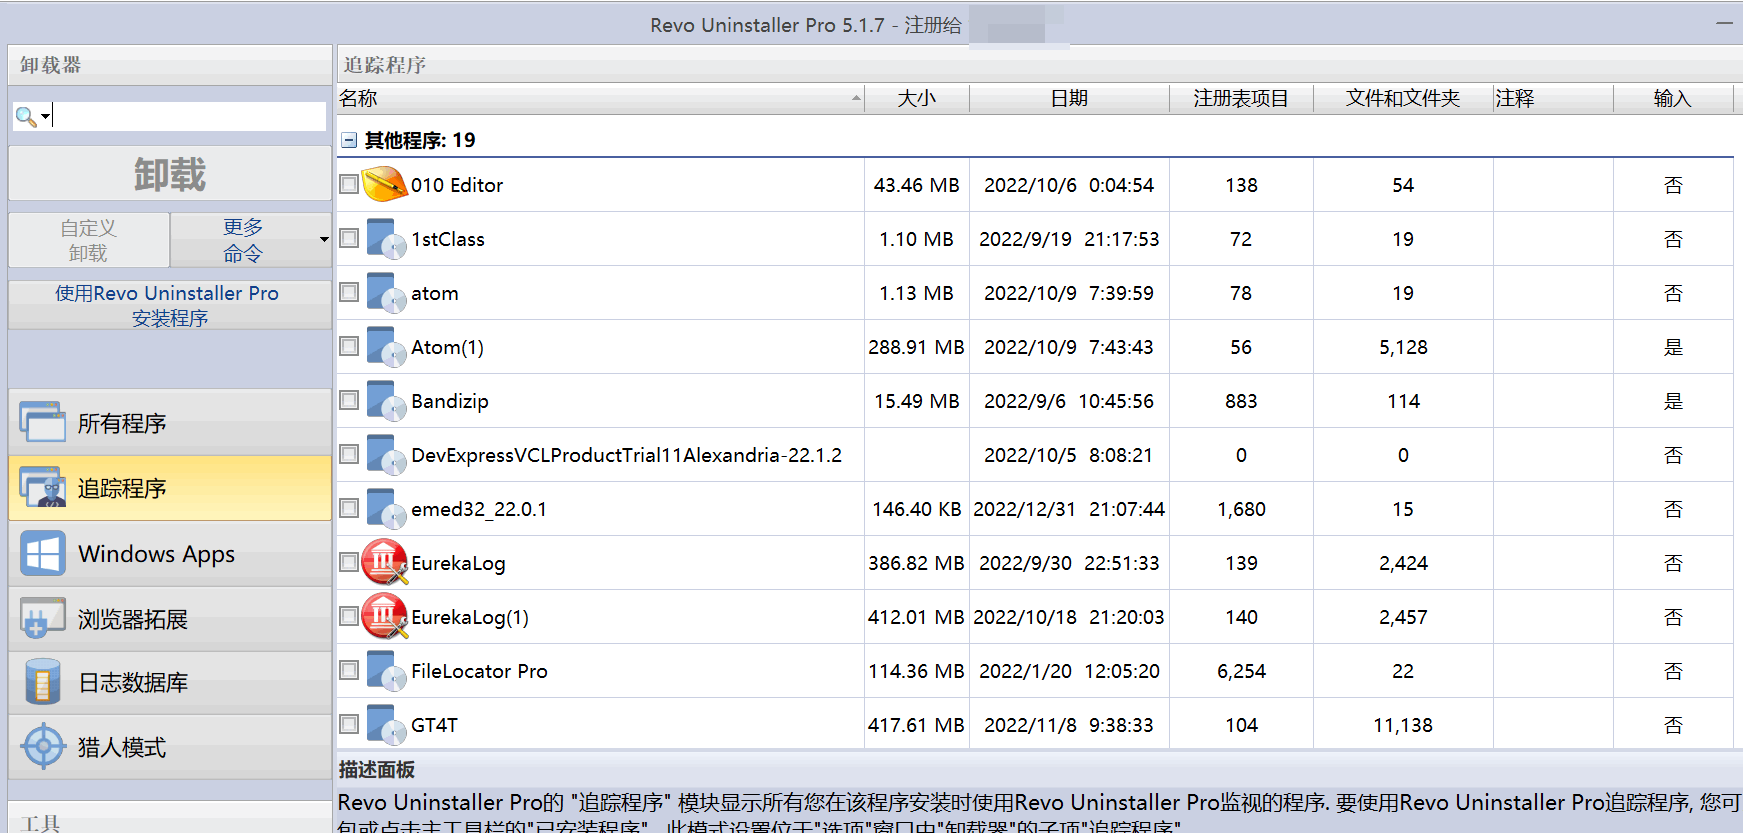Open the search options dropdown arrow
Image resolution: width=1743 pixels, height=833 pixels.
[45, 117]
